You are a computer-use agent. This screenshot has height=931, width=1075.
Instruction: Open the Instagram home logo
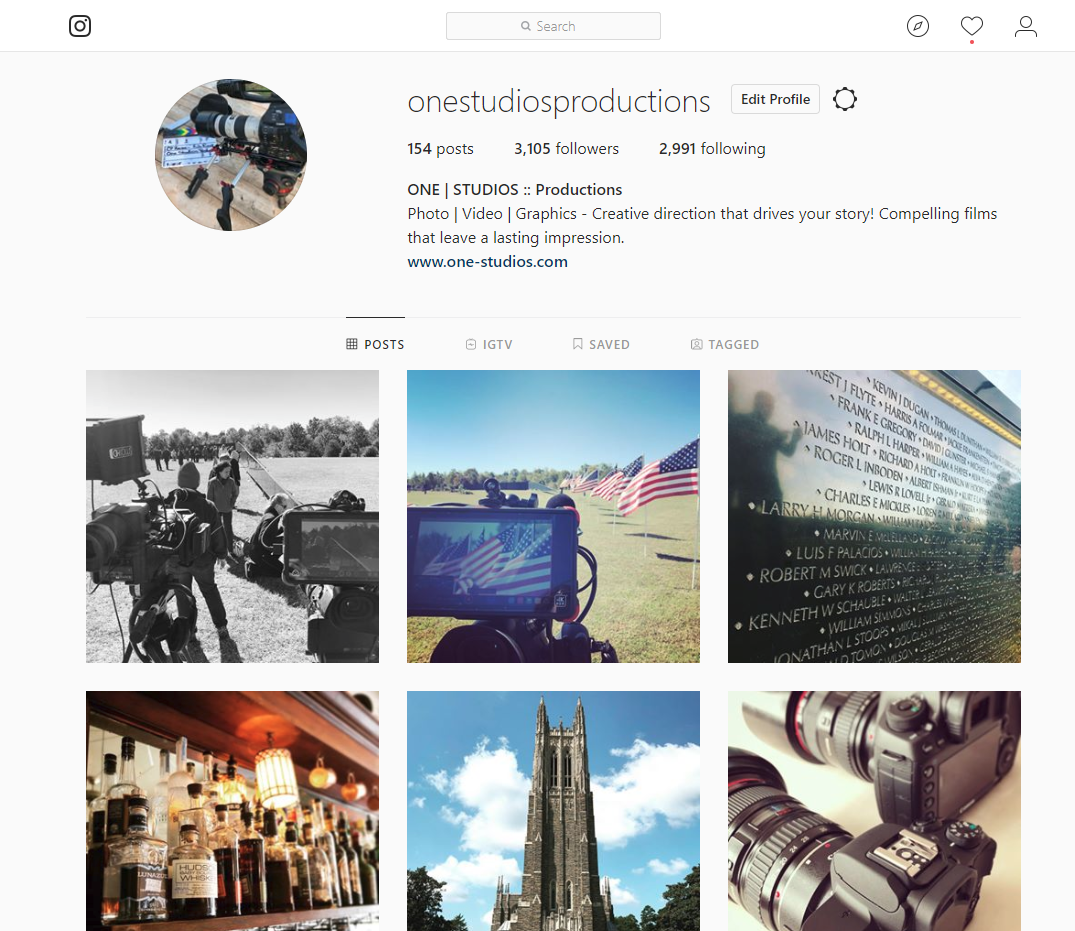80,26
